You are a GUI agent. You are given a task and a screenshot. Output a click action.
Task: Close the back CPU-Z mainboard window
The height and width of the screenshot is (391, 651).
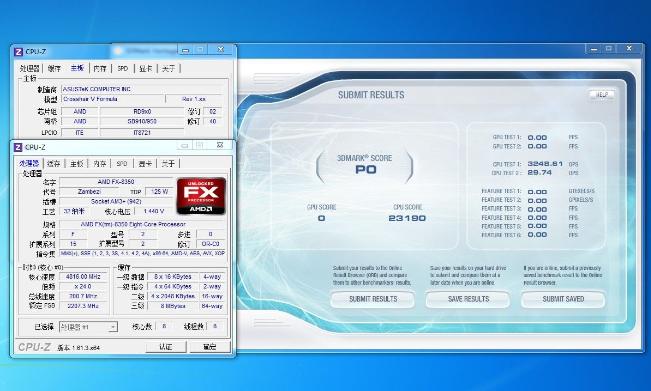221,49
